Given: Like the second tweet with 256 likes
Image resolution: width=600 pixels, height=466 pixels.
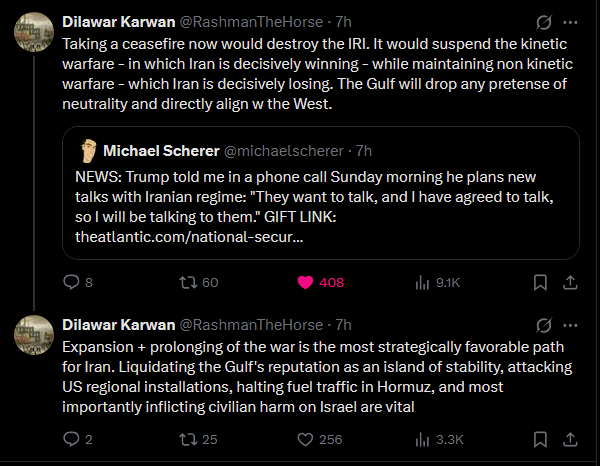Looking at the screenshot, I should pyautogui.click(x=307, y=438).
